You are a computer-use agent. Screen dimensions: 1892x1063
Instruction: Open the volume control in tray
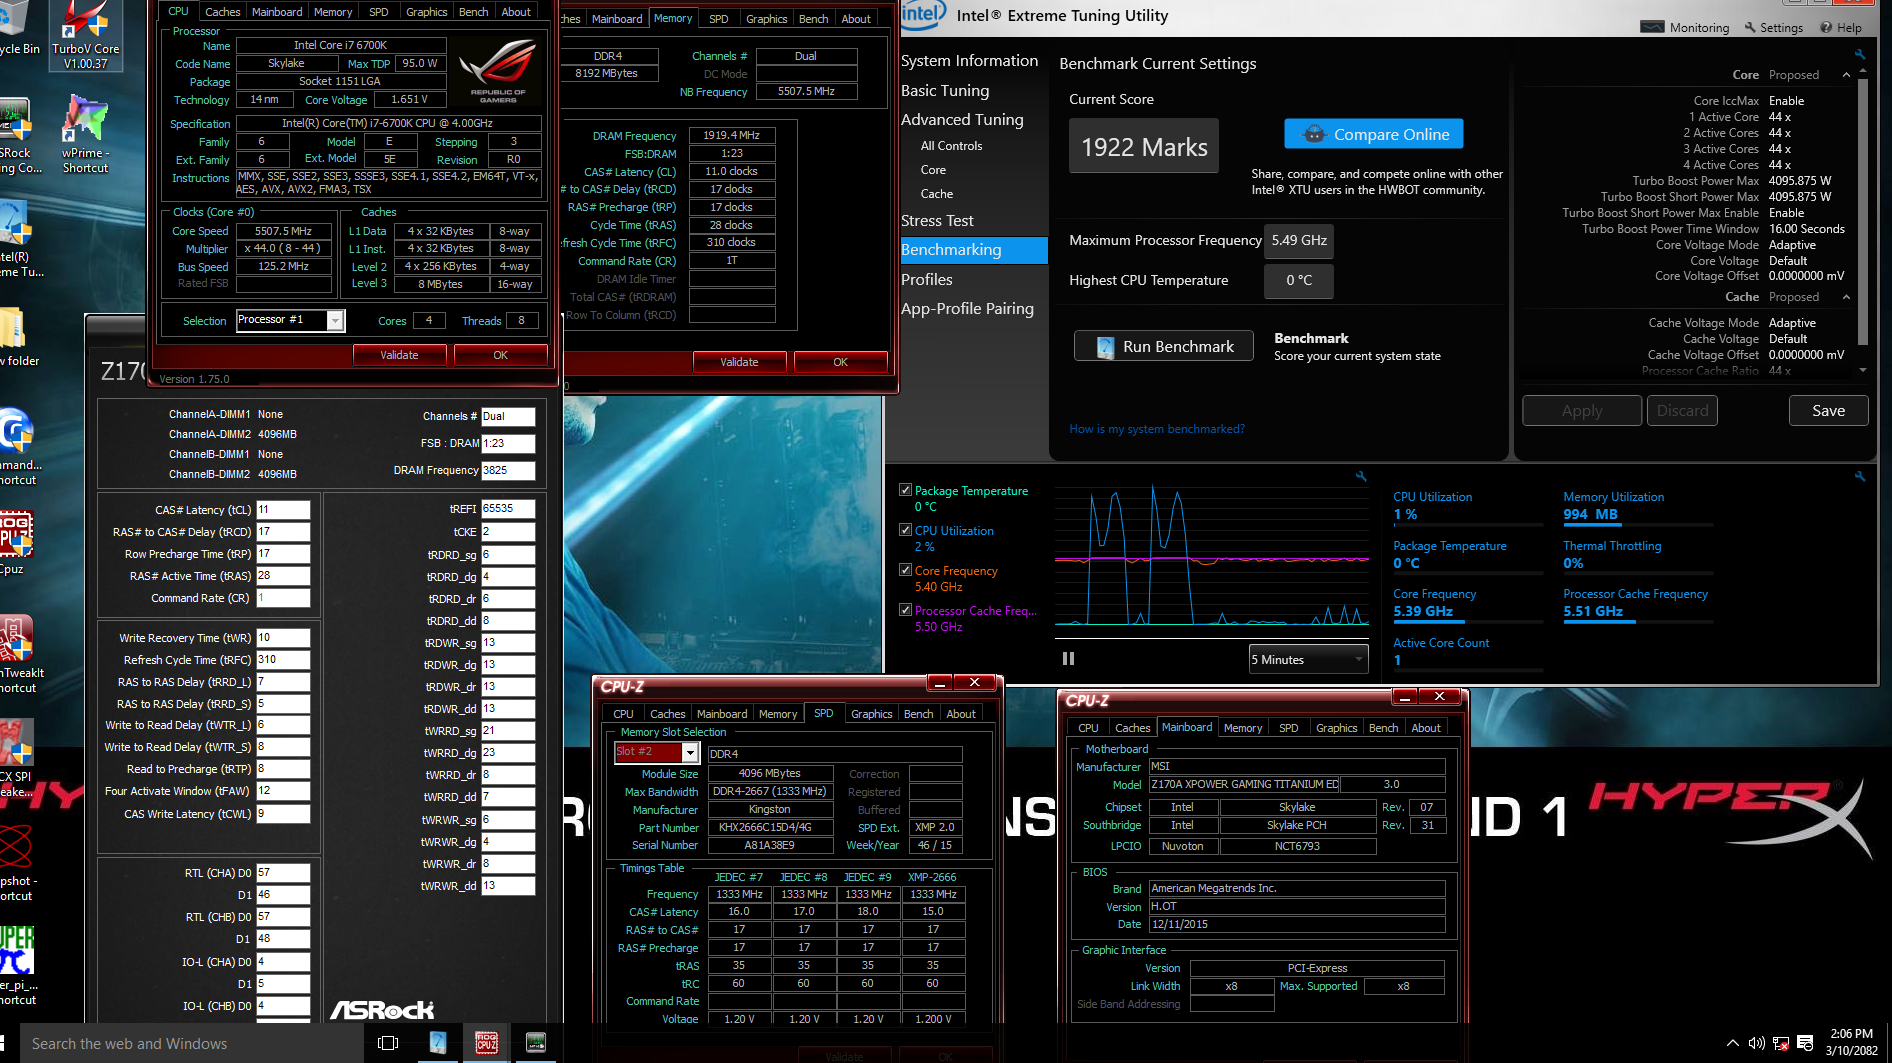1756,1043
